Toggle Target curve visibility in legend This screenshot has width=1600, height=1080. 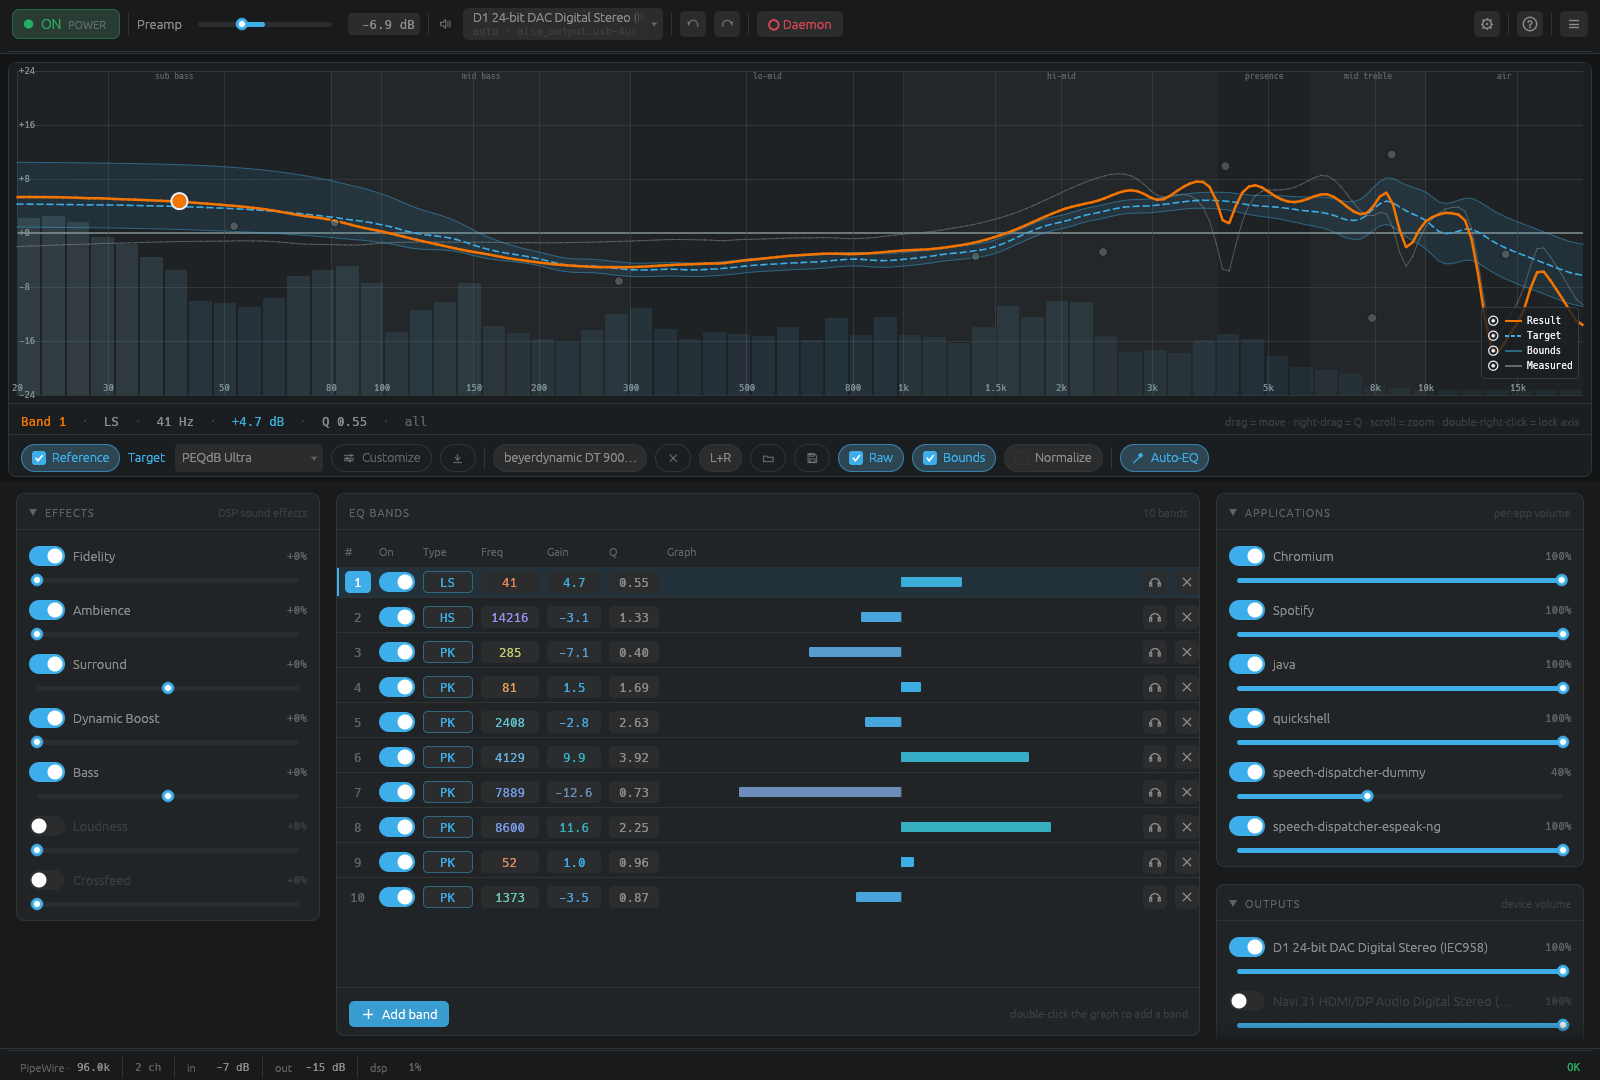click(1493, 336)
